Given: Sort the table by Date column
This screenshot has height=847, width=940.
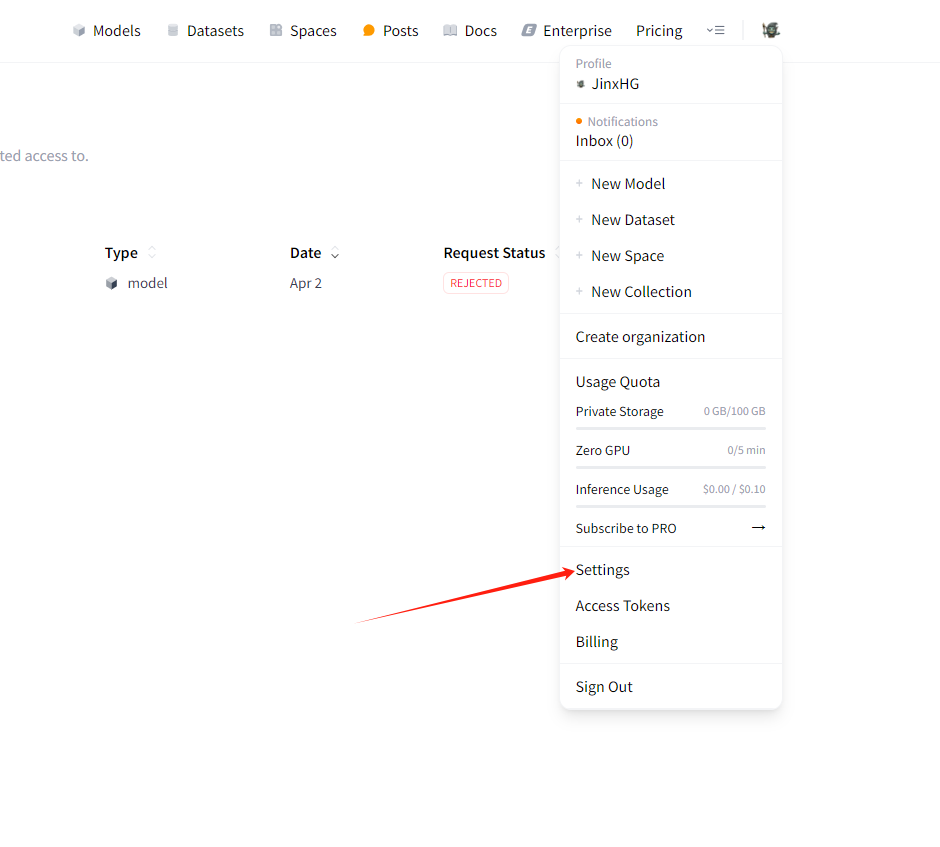Looking at the screenshot, I should [x=335, y=253].
